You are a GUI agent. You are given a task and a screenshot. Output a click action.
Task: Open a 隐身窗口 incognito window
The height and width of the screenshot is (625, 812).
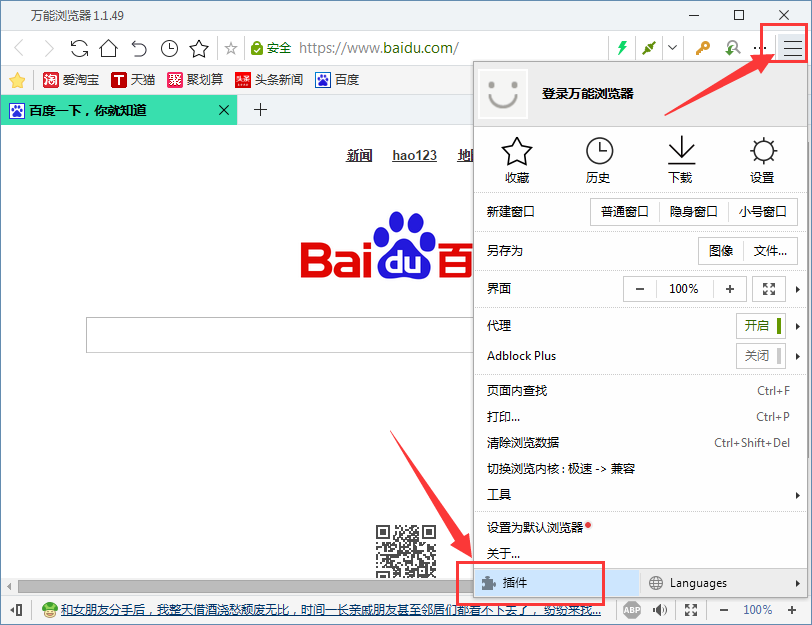click(x=693, y=212)
